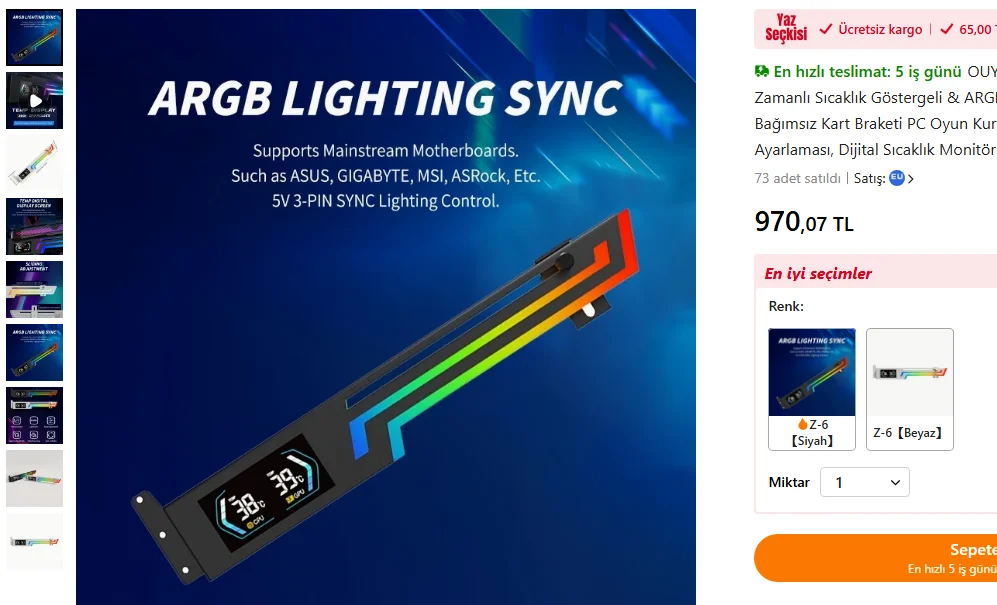997x605 pixels.
Task: Play the product video thumbnail
Action: point(34,101)
